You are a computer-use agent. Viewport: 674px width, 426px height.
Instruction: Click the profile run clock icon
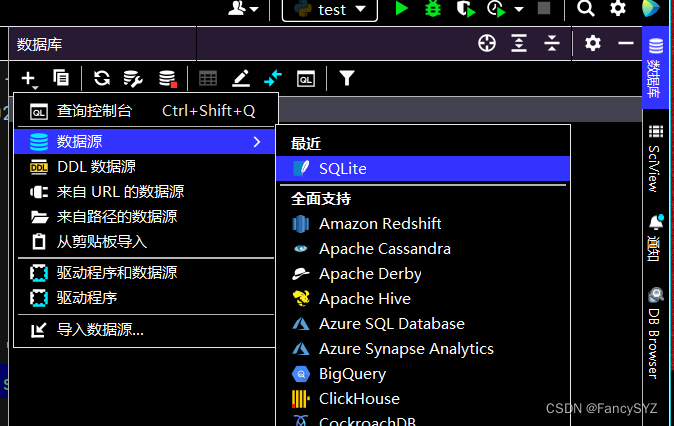coord(496,9)
